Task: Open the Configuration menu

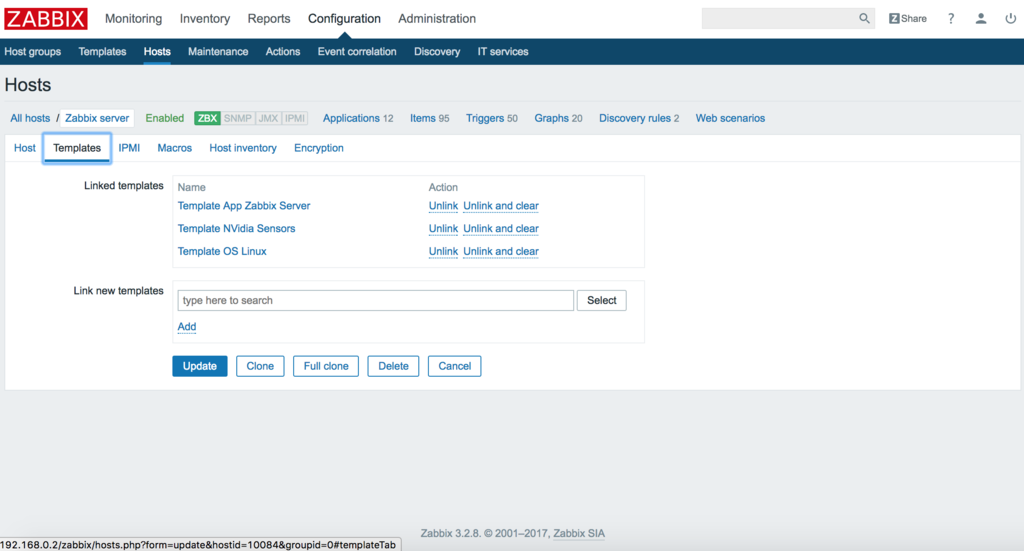Action: click(344, 18)
